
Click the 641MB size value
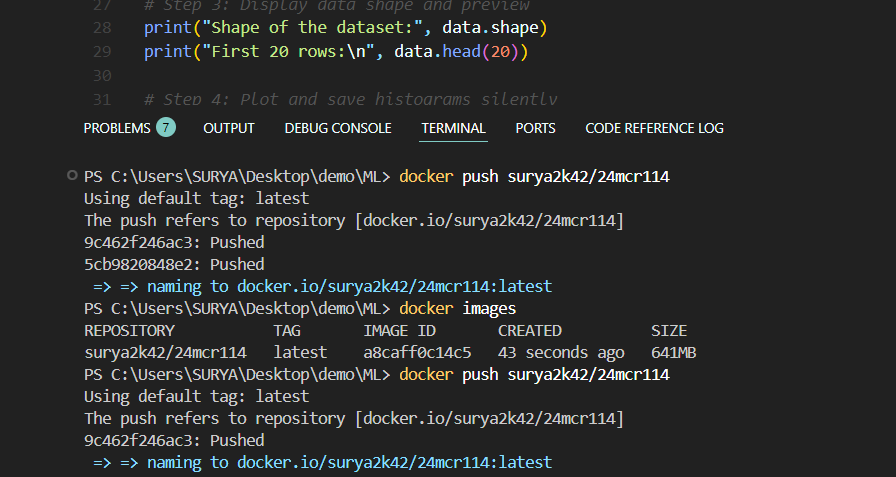click(673, 352)
